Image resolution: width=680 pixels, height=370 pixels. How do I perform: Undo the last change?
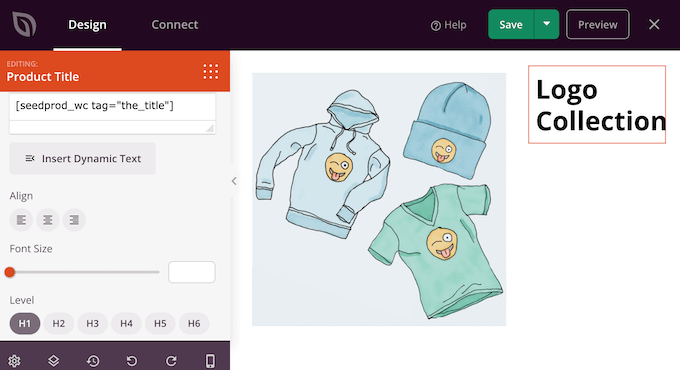(132, 361)
